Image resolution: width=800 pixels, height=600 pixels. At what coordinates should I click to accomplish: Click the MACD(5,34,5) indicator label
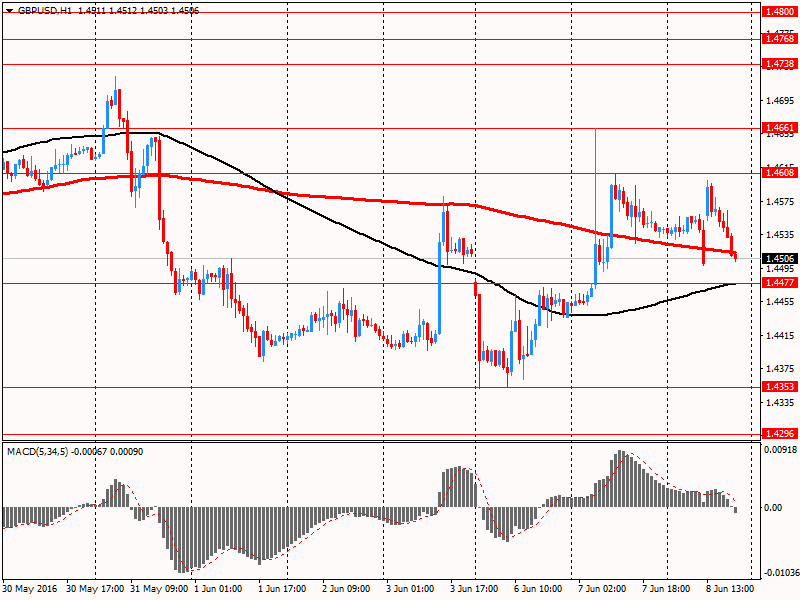coord(37,452)
